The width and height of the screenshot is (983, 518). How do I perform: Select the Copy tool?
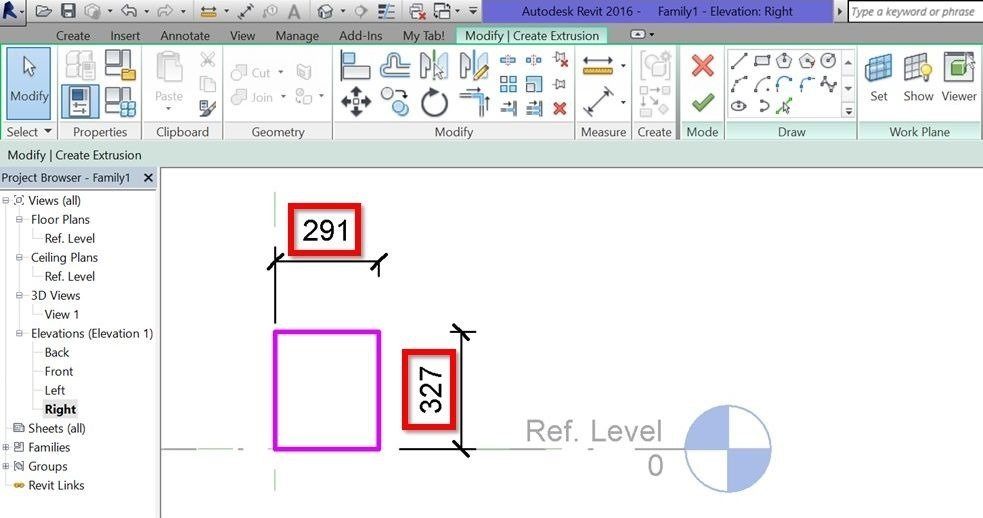(395, 102)
